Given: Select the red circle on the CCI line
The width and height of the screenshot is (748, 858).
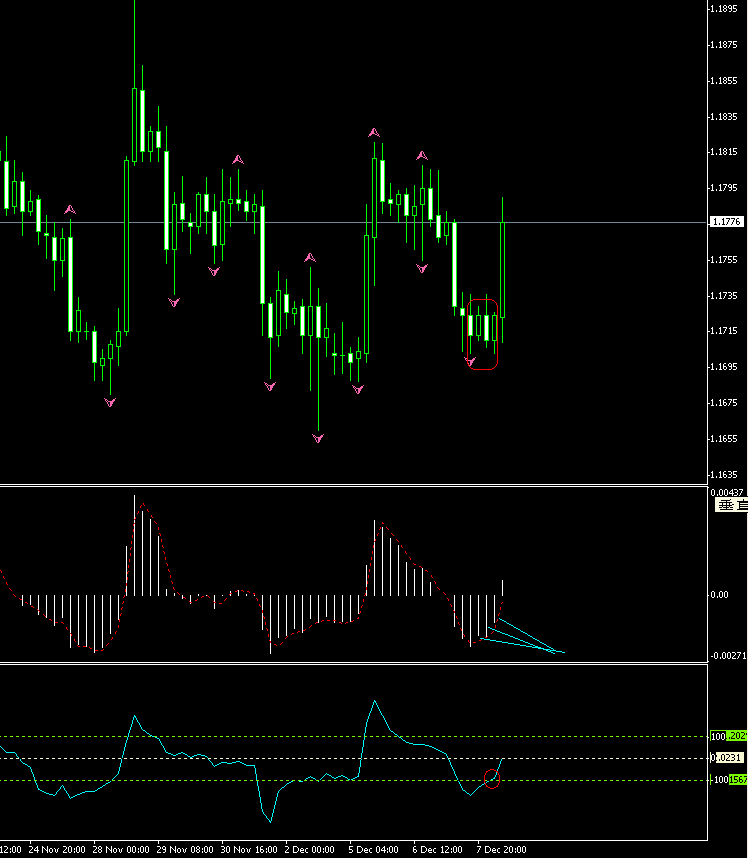Looking at the screenshot, I should pyautogui.click(x=492, y=779).
